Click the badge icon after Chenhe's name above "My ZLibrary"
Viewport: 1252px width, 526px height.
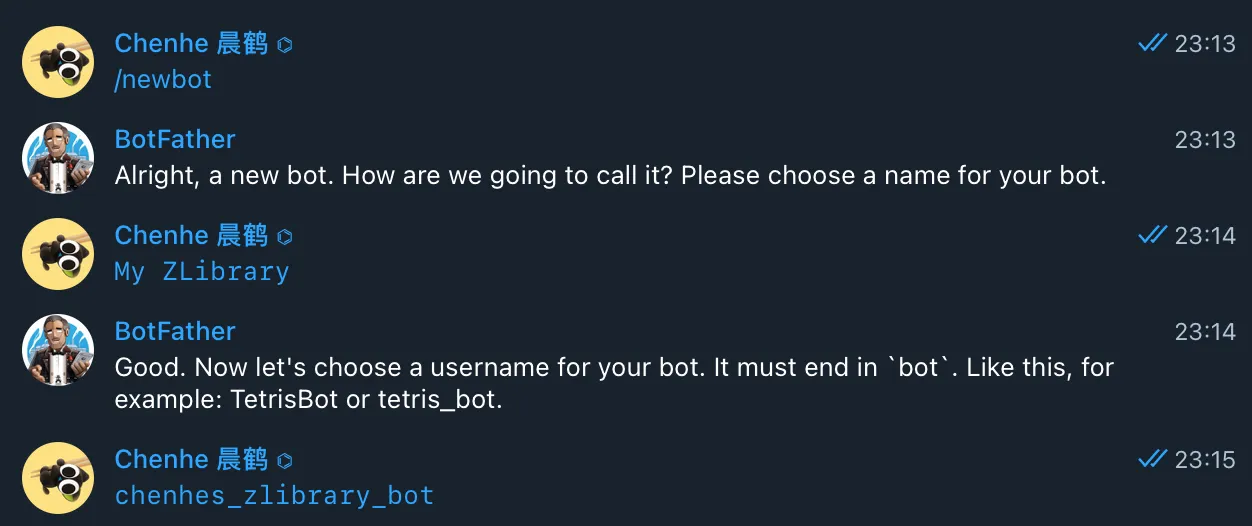tap(285, 237)
